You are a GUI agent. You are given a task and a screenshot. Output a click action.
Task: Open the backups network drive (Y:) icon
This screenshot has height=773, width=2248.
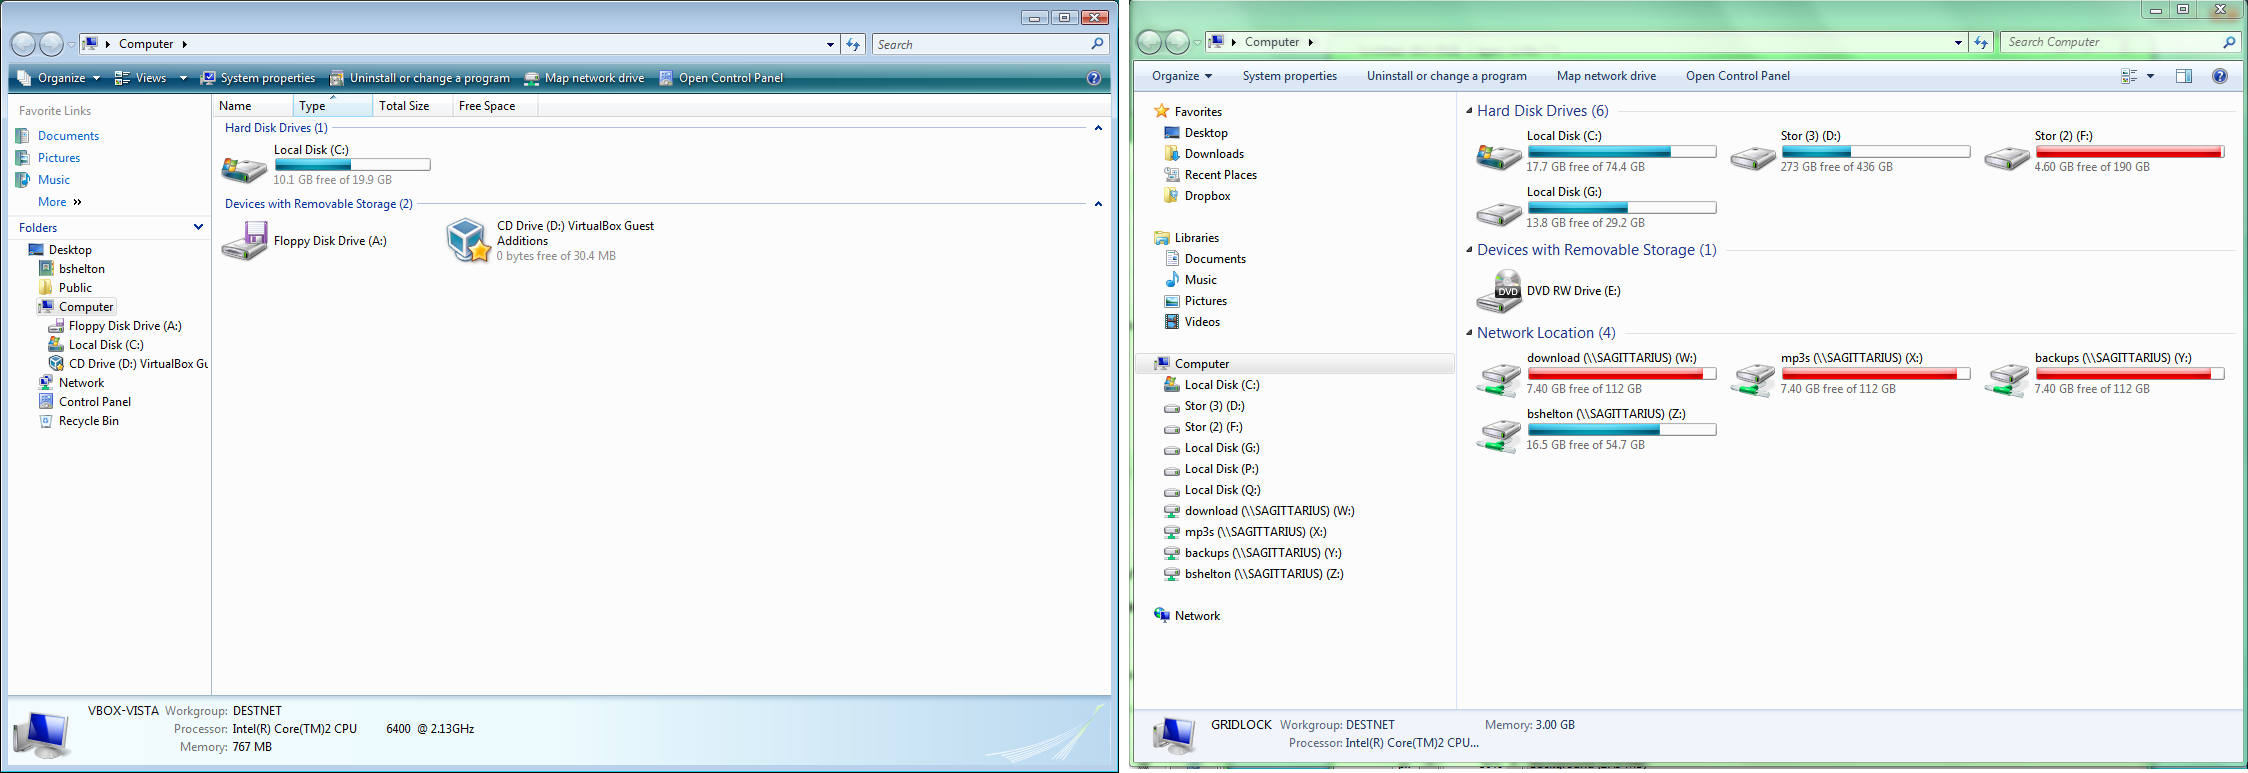(x=2006, y=379)
